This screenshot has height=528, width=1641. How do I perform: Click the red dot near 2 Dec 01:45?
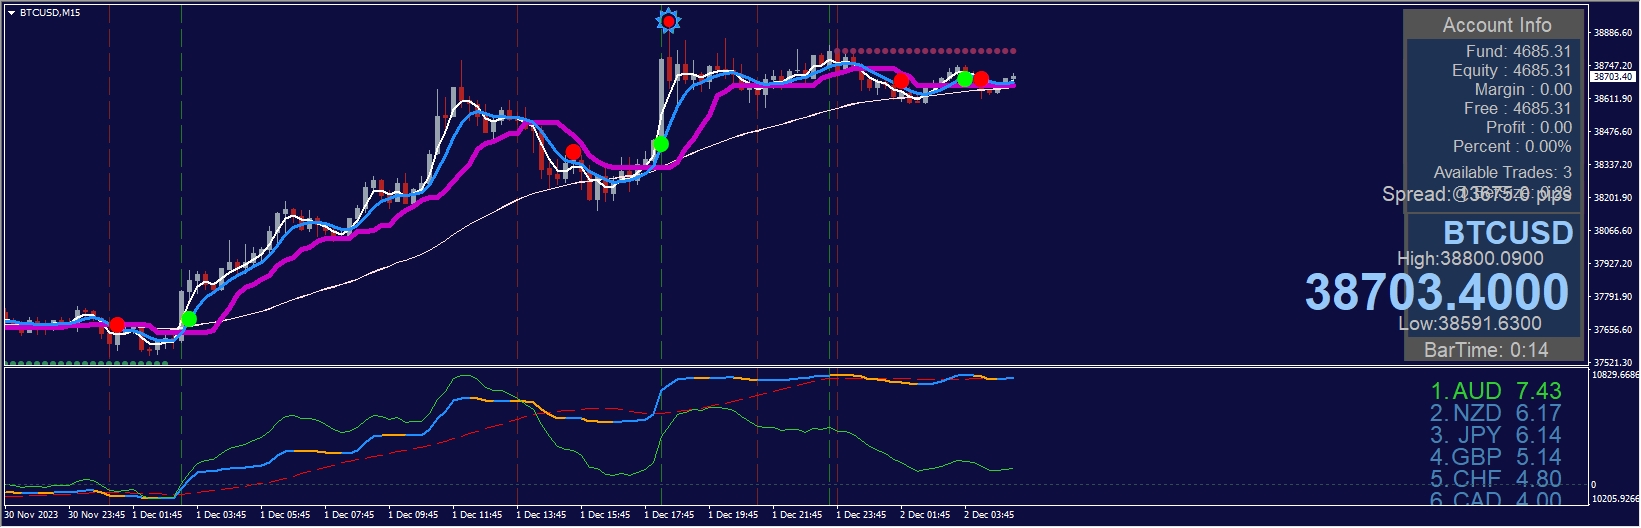[901, 81]
